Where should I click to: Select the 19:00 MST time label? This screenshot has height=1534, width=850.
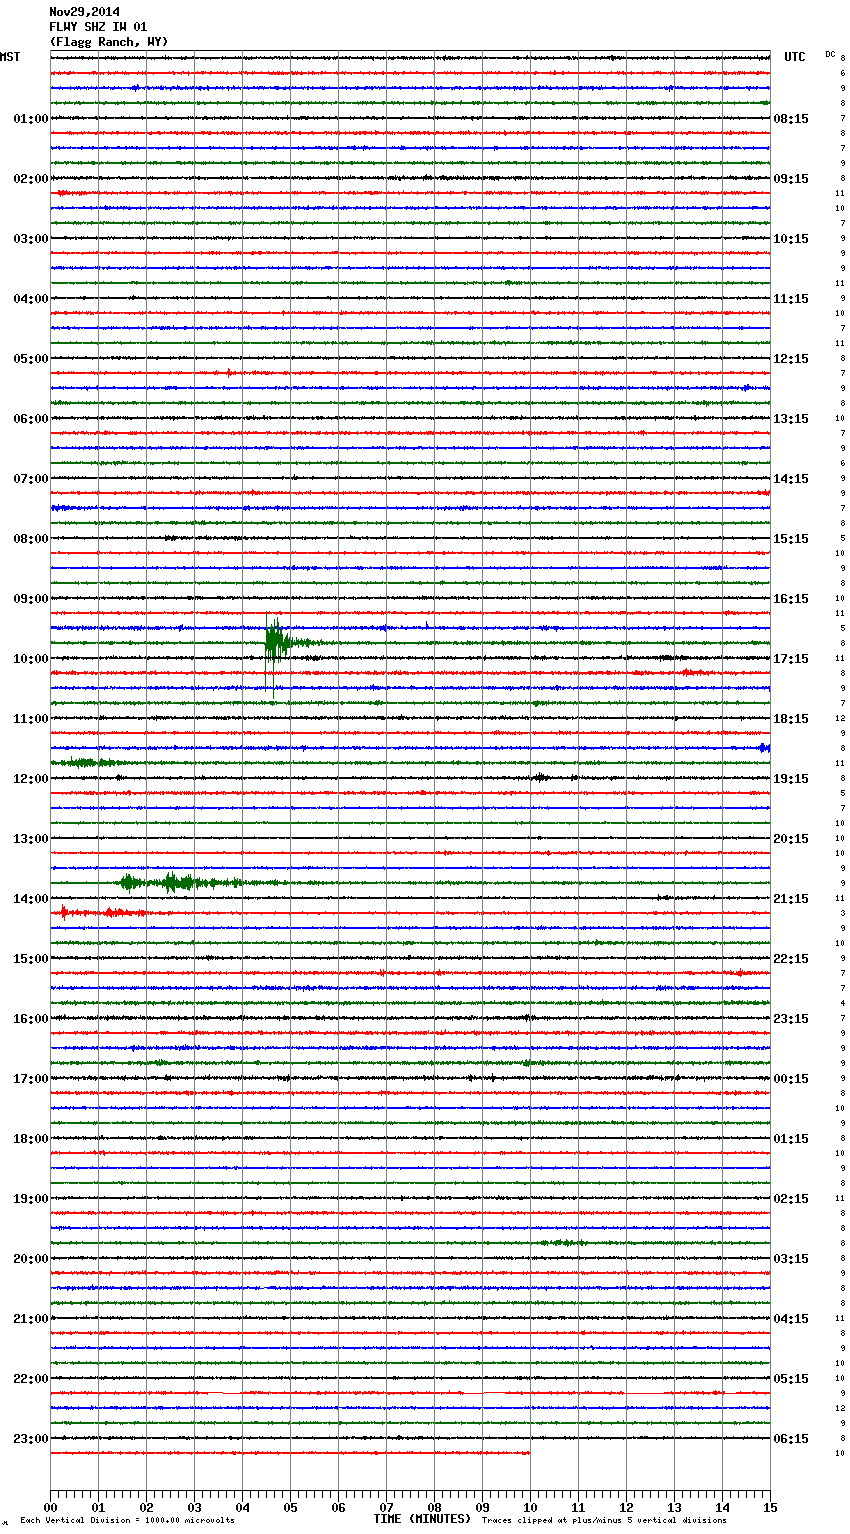click(x=31, y=1199)
